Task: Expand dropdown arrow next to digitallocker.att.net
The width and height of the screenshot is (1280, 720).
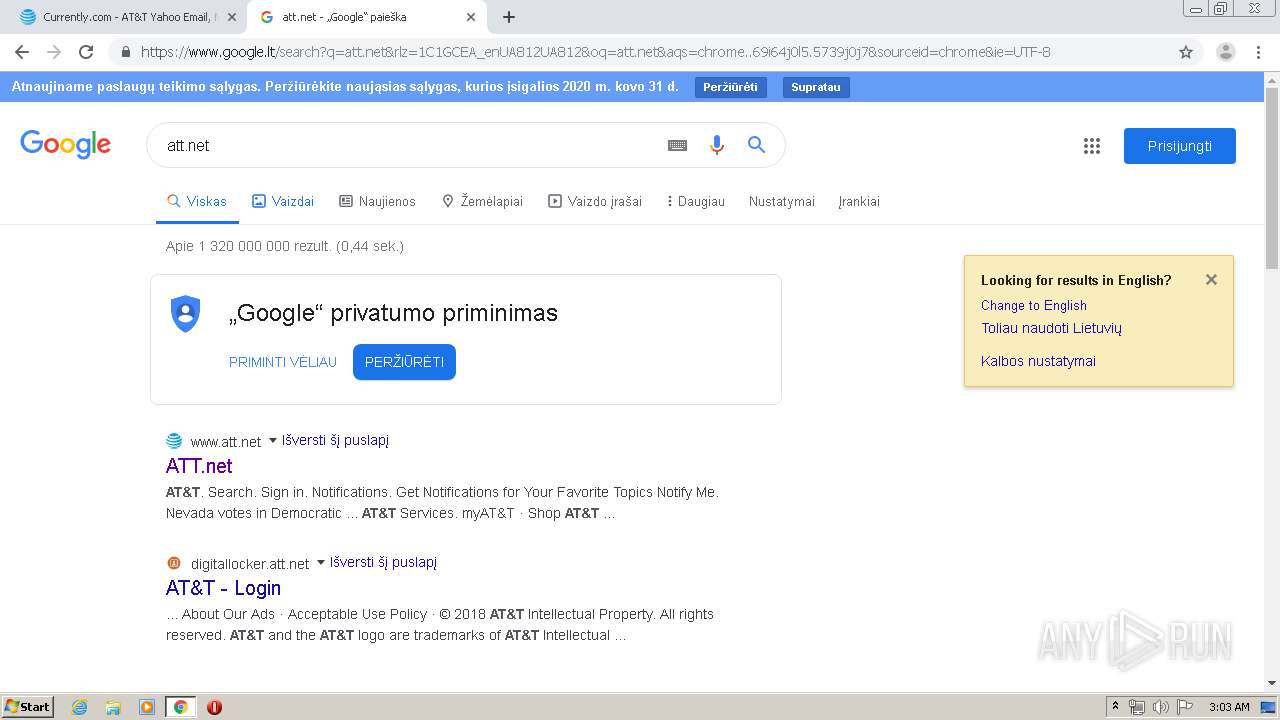Action: [x=320, y=562]
